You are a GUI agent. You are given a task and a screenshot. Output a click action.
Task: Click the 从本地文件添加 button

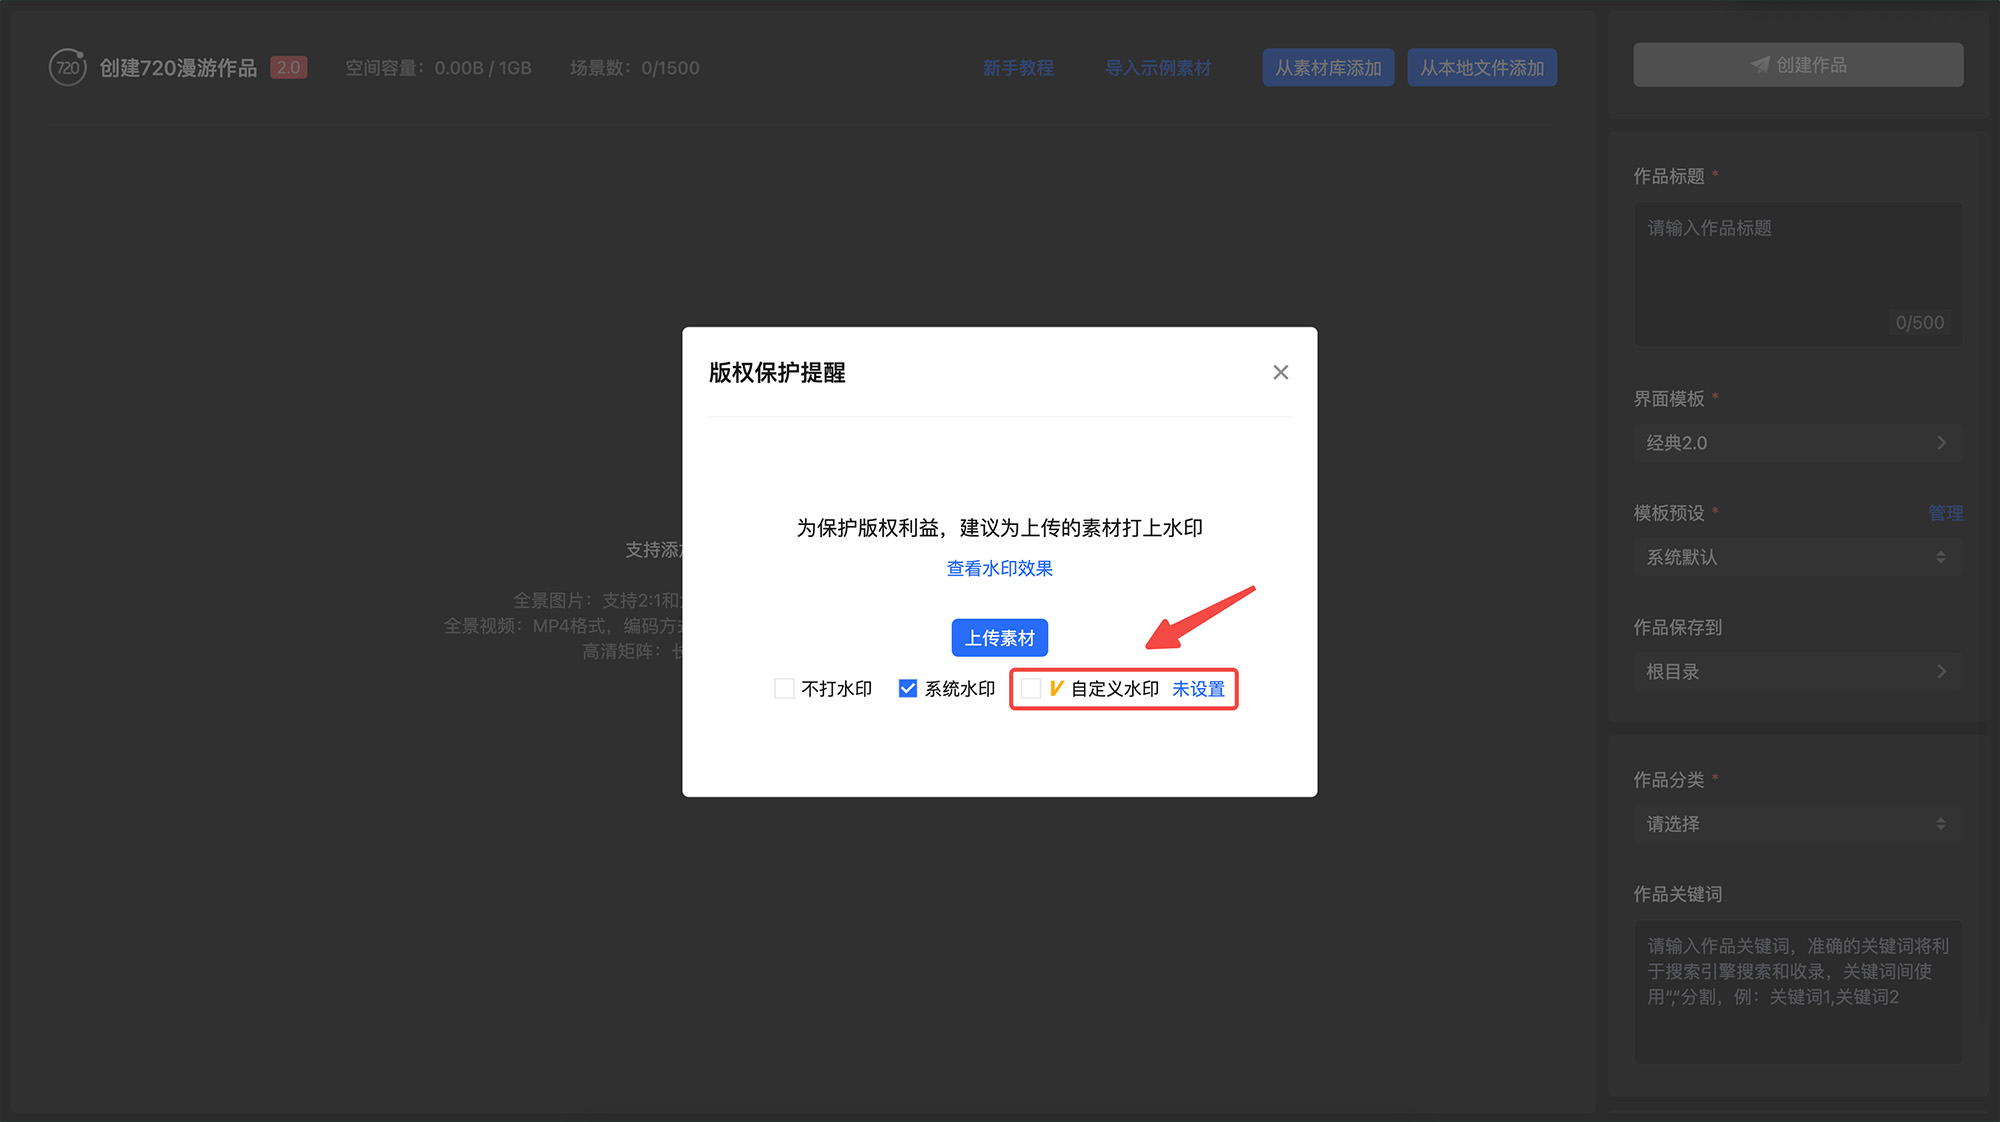(x=1481, y=68)
